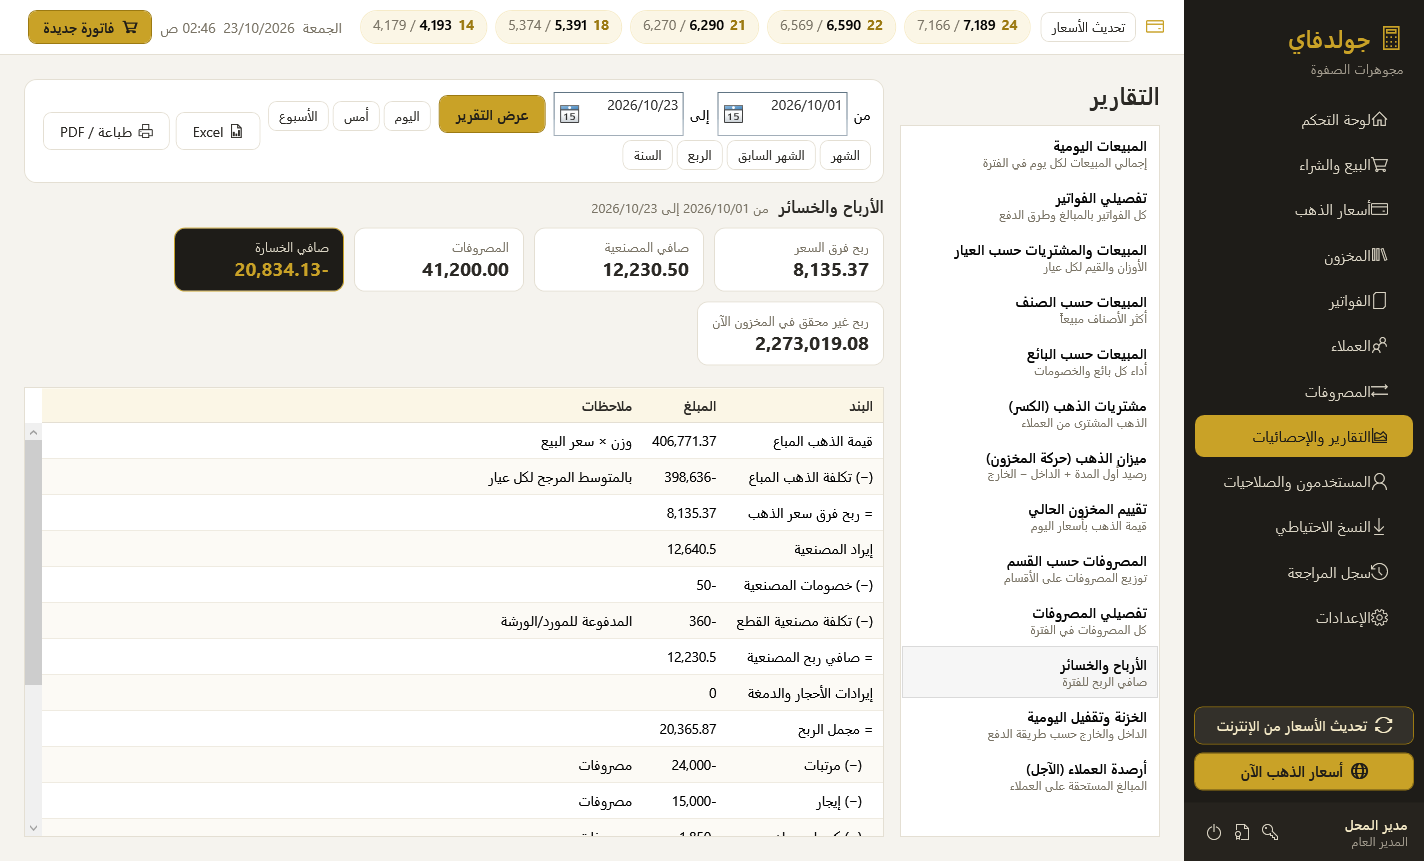Choose the السنة year date range
1424x861 pixels.
pyautogui.click(x=647, y=155)
